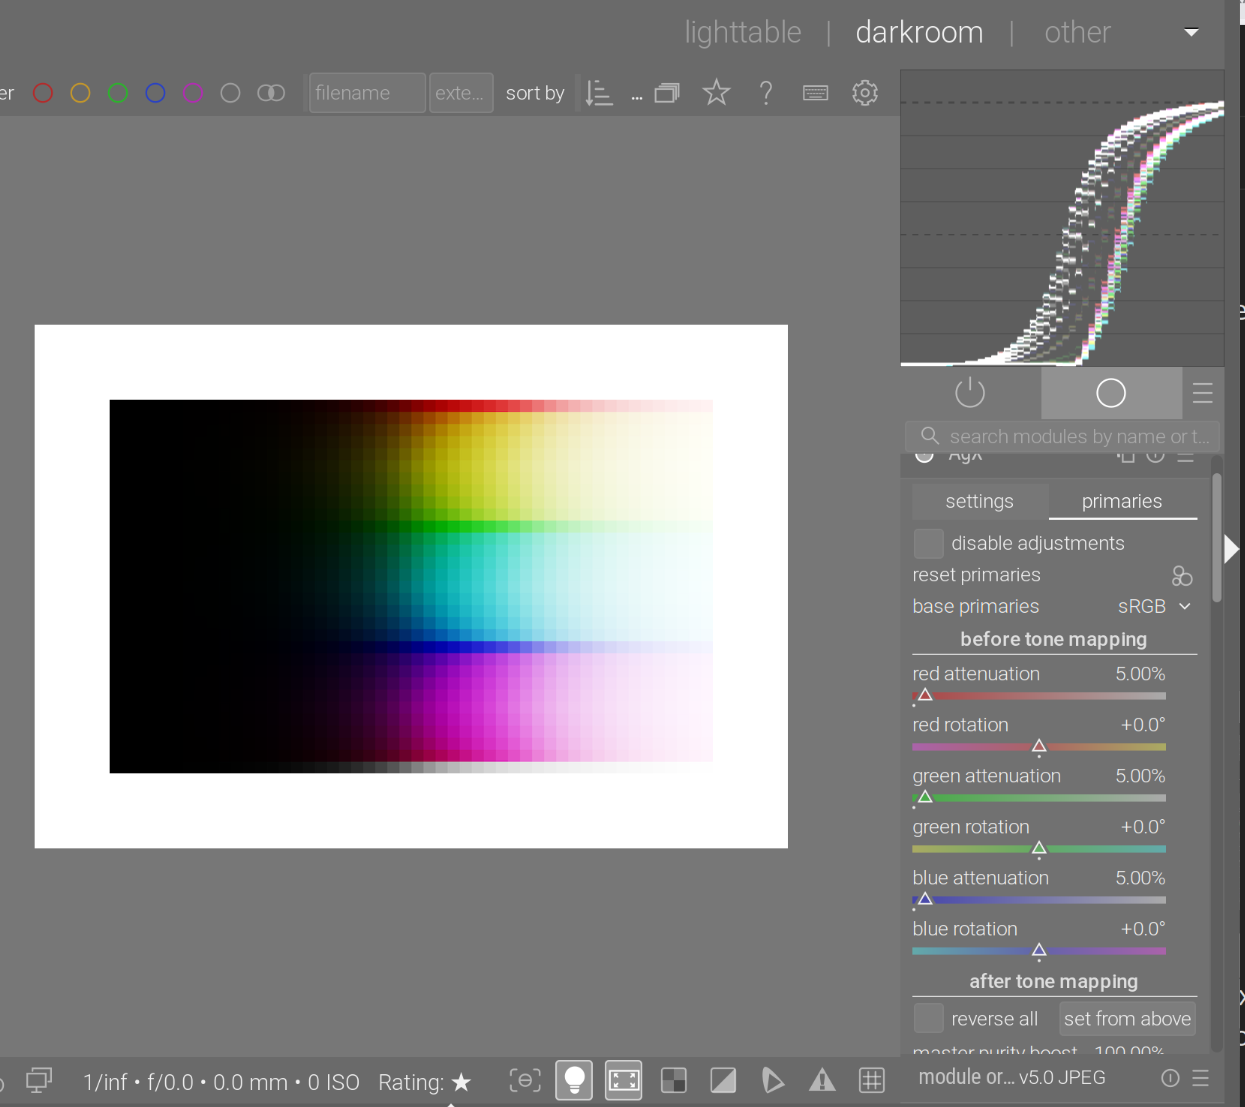
Task: Enable the disable adjustments checkbox
Action: click(x=928, y=543)
